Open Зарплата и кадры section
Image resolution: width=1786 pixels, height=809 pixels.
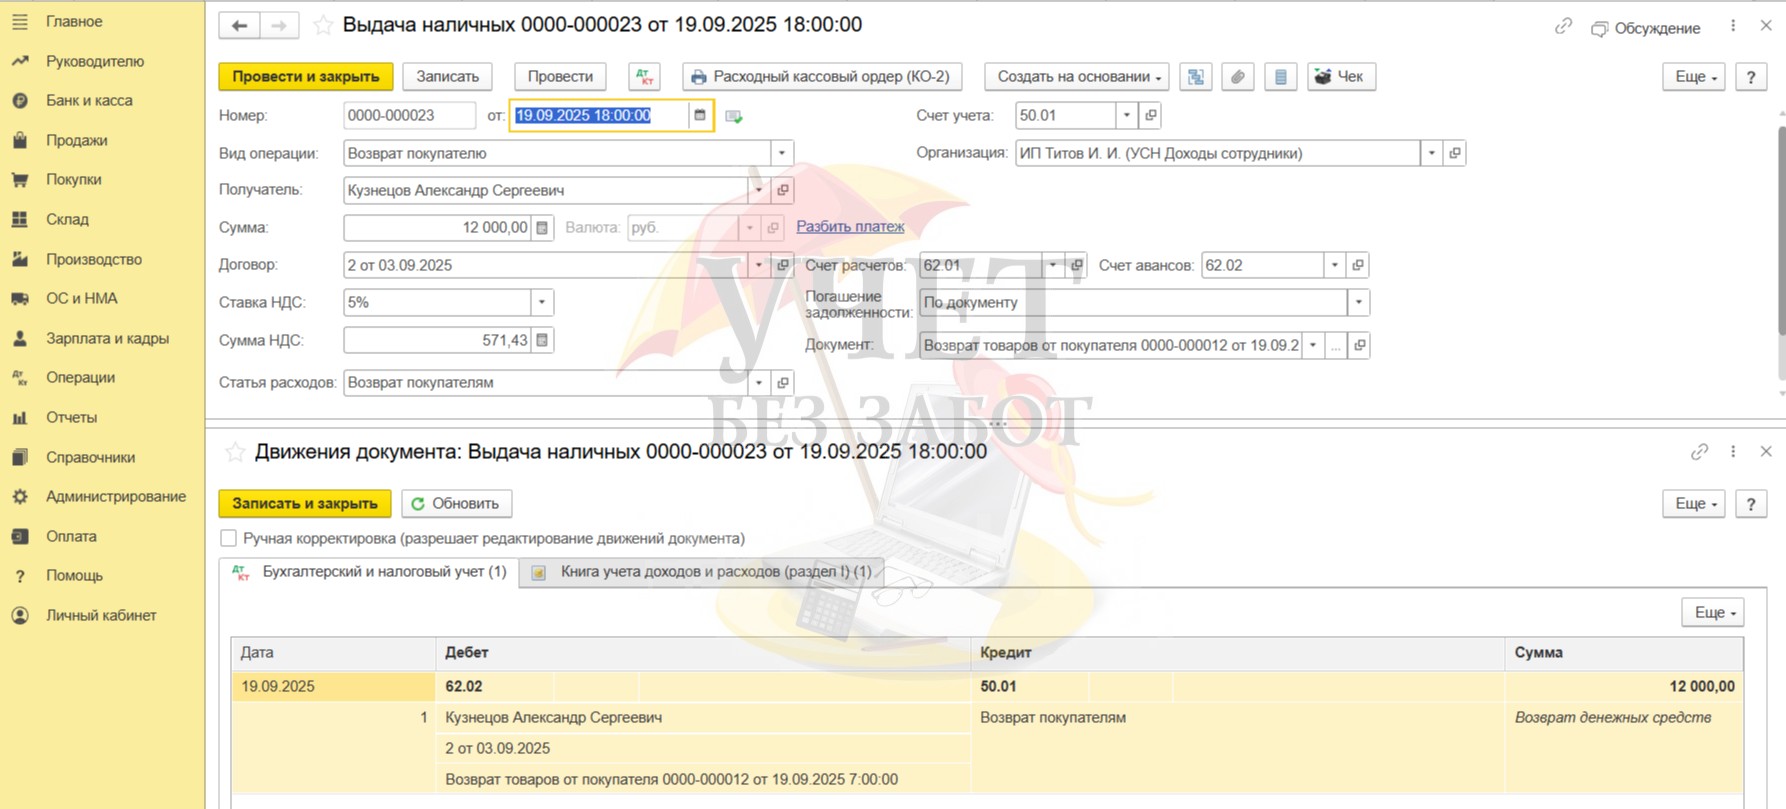[x=107, y=338]
